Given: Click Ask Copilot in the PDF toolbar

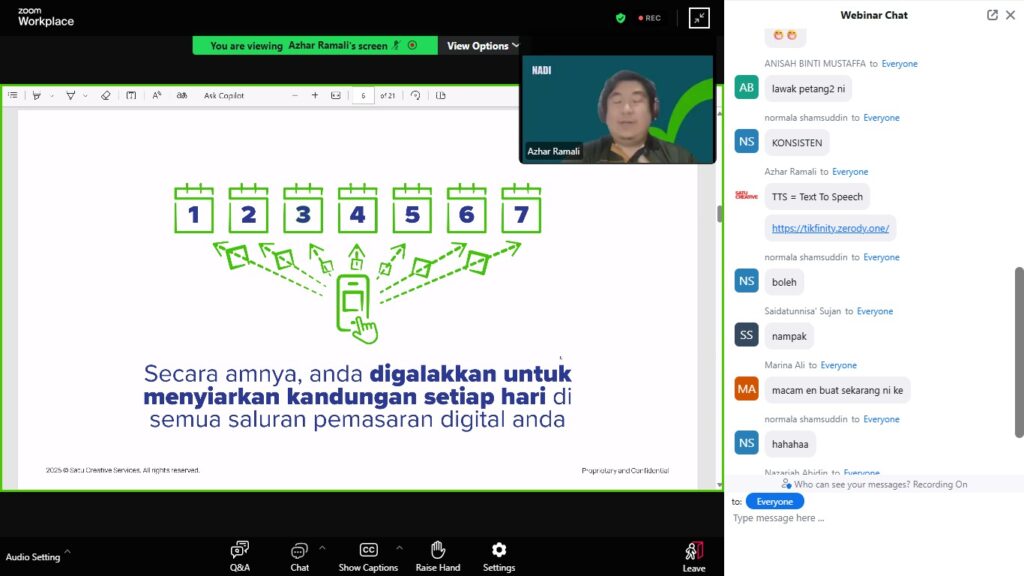Looking at the screenshot, I should [224, 96].
